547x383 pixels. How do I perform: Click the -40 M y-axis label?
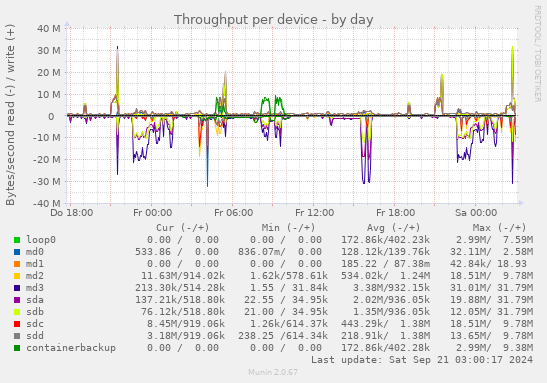point(47,203)
